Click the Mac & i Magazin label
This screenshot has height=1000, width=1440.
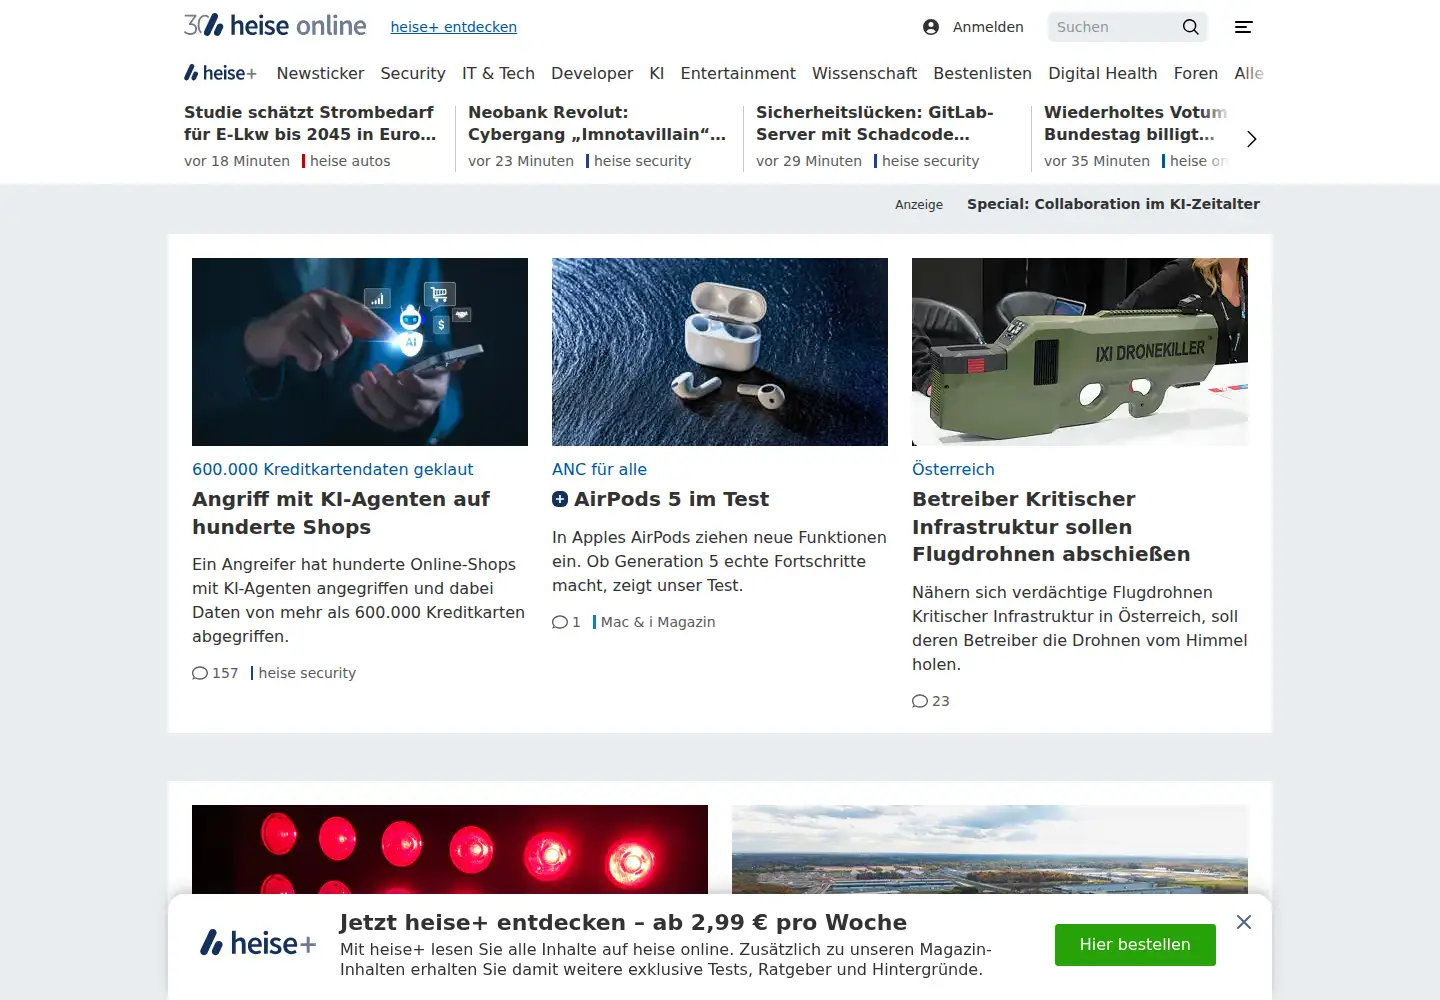658,622
